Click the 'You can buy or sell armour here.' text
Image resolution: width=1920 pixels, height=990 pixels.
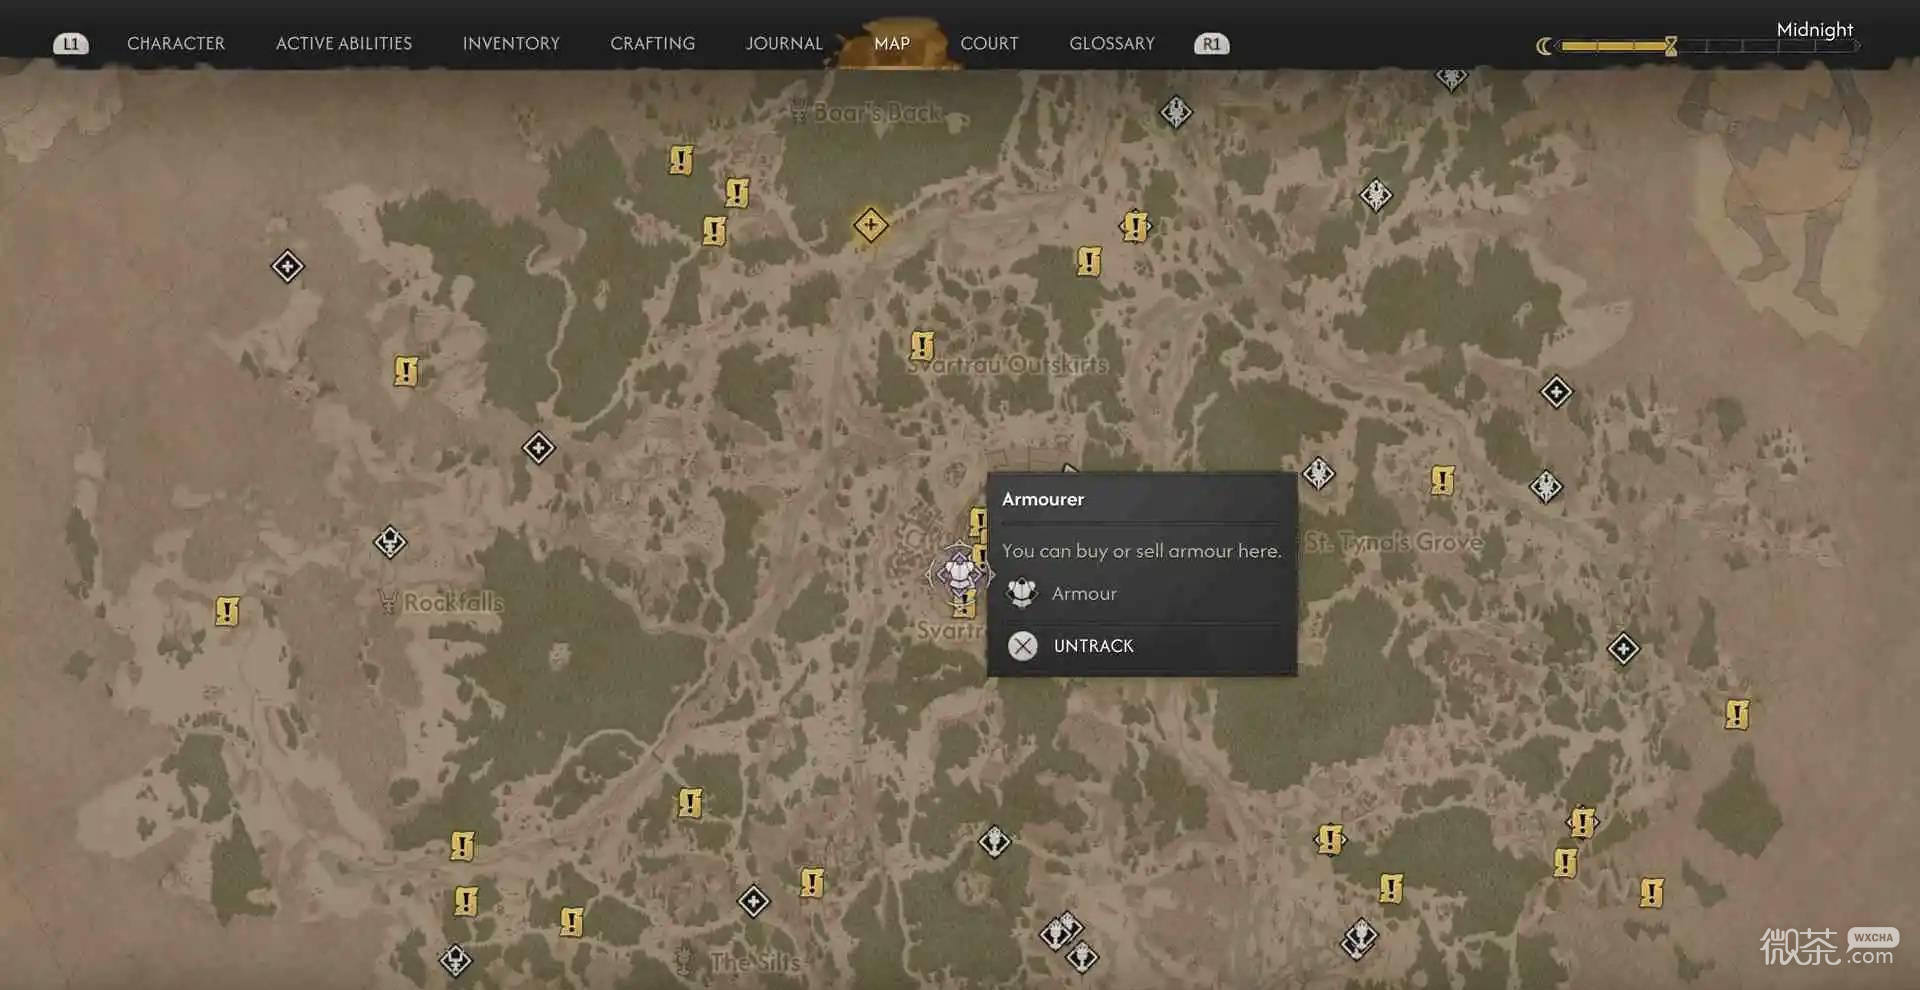coord(1141,551)
